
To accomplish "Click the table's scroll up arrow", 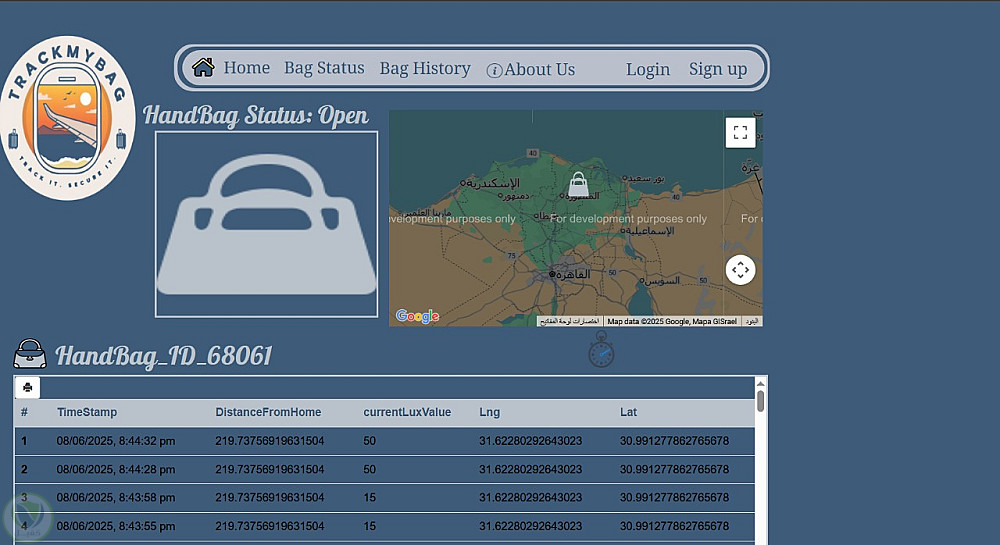I will tap(761, 384).
